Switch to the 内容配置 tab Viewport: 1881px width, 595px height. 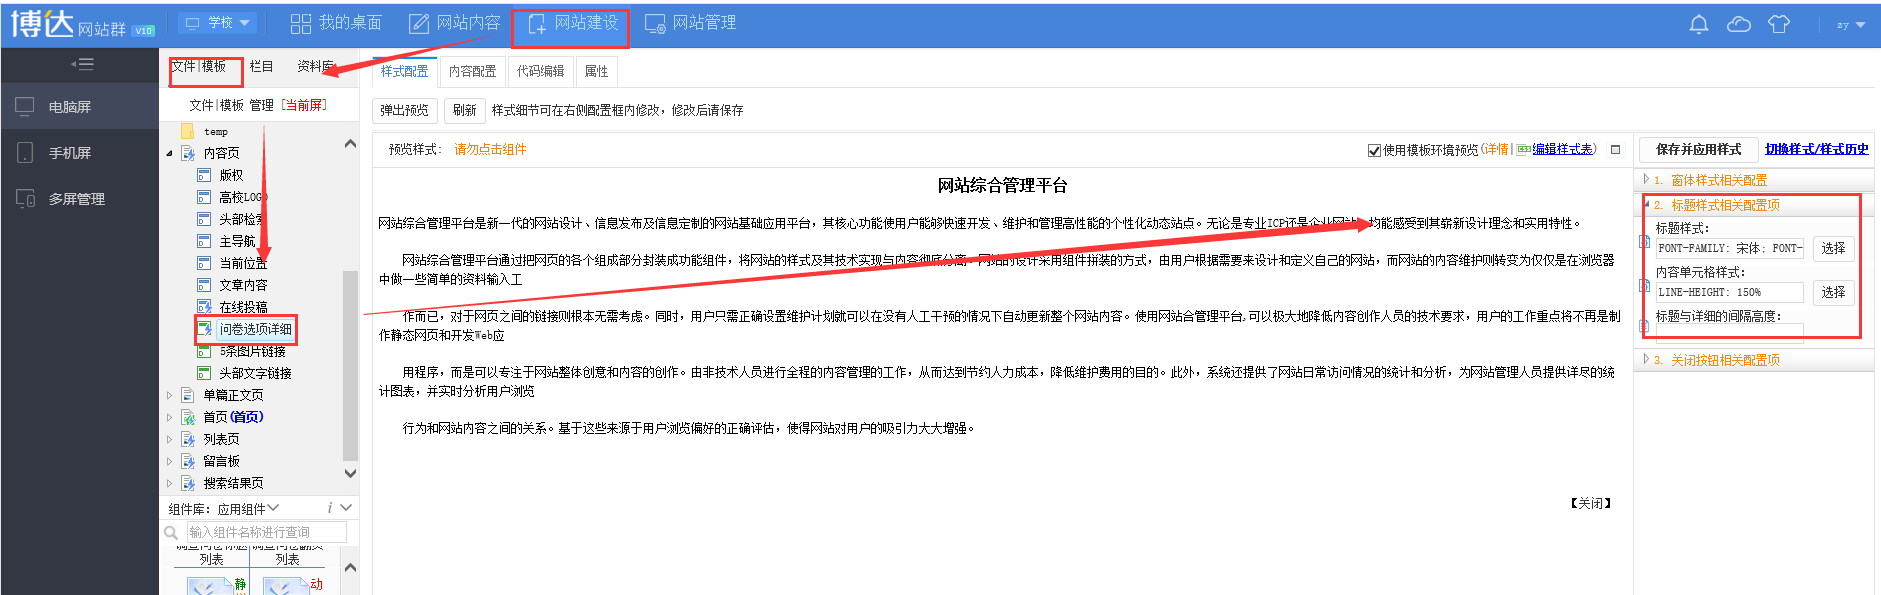[x=472, y=71]
